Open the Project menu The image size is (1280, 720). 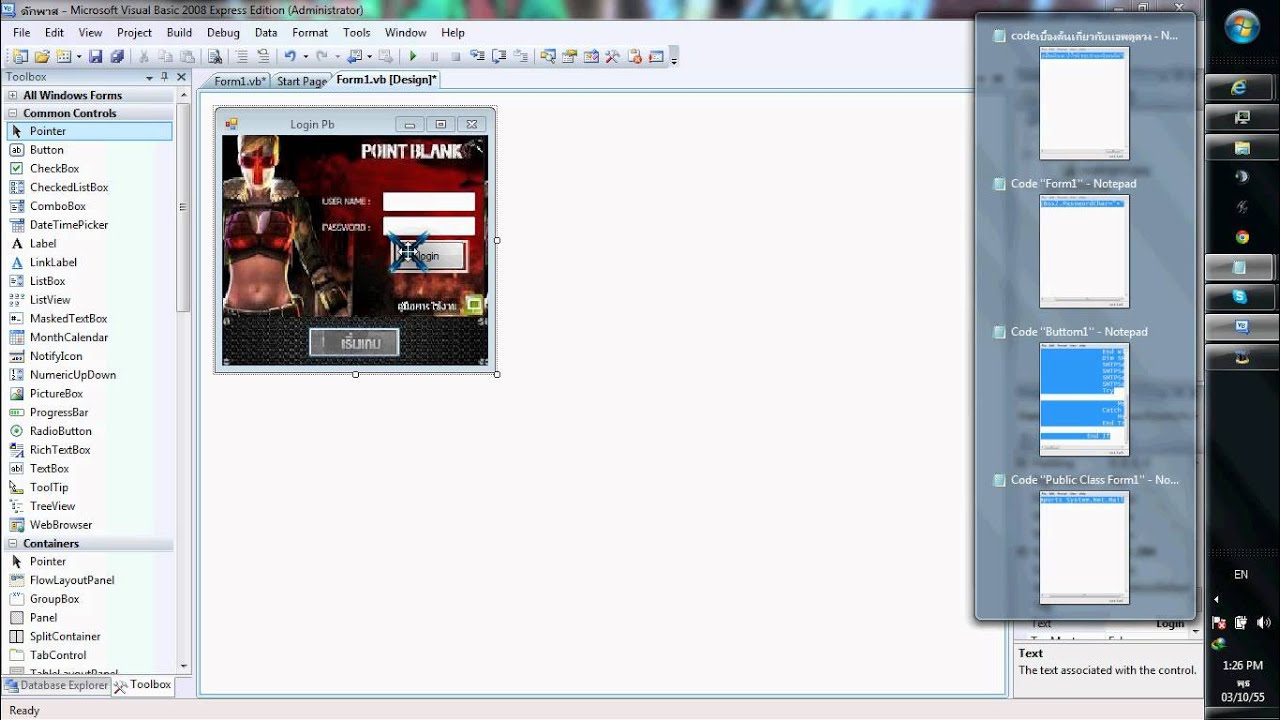coord(135,33)
